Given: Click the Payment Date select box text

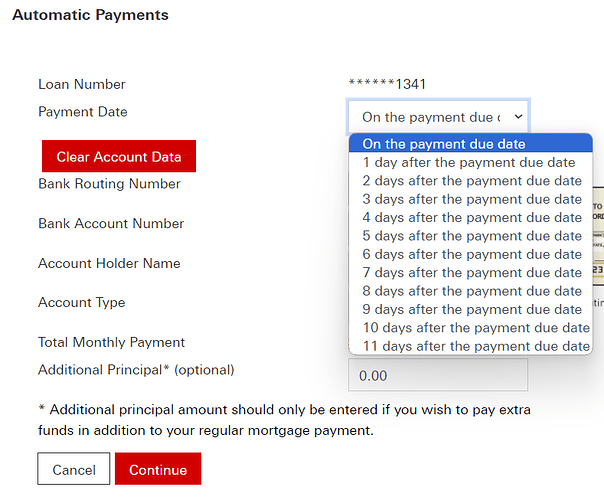Looking at the screenshot, I should click(x=431, y=117).
